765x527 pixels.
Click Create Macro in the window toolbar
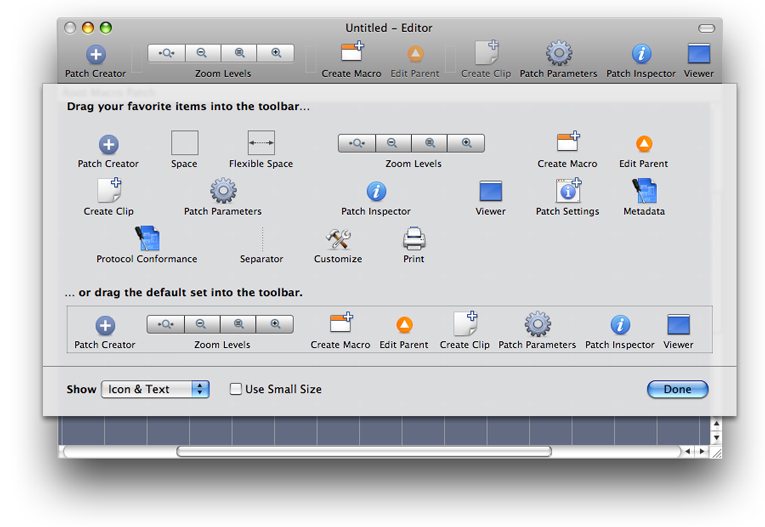coord(353,55)
